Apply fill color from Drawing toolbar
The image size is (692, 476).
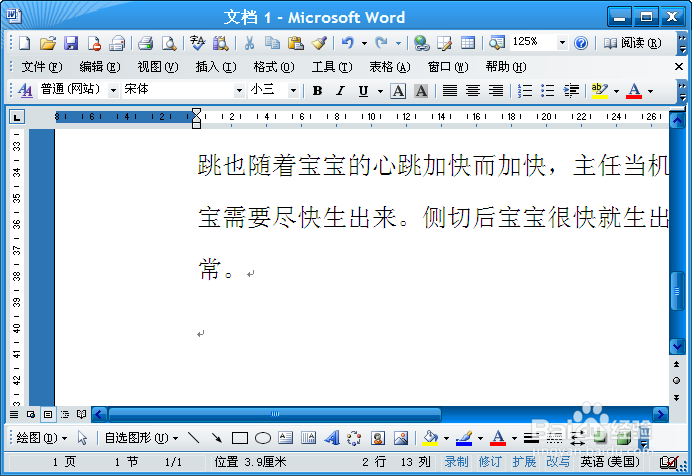click(430, 438)
